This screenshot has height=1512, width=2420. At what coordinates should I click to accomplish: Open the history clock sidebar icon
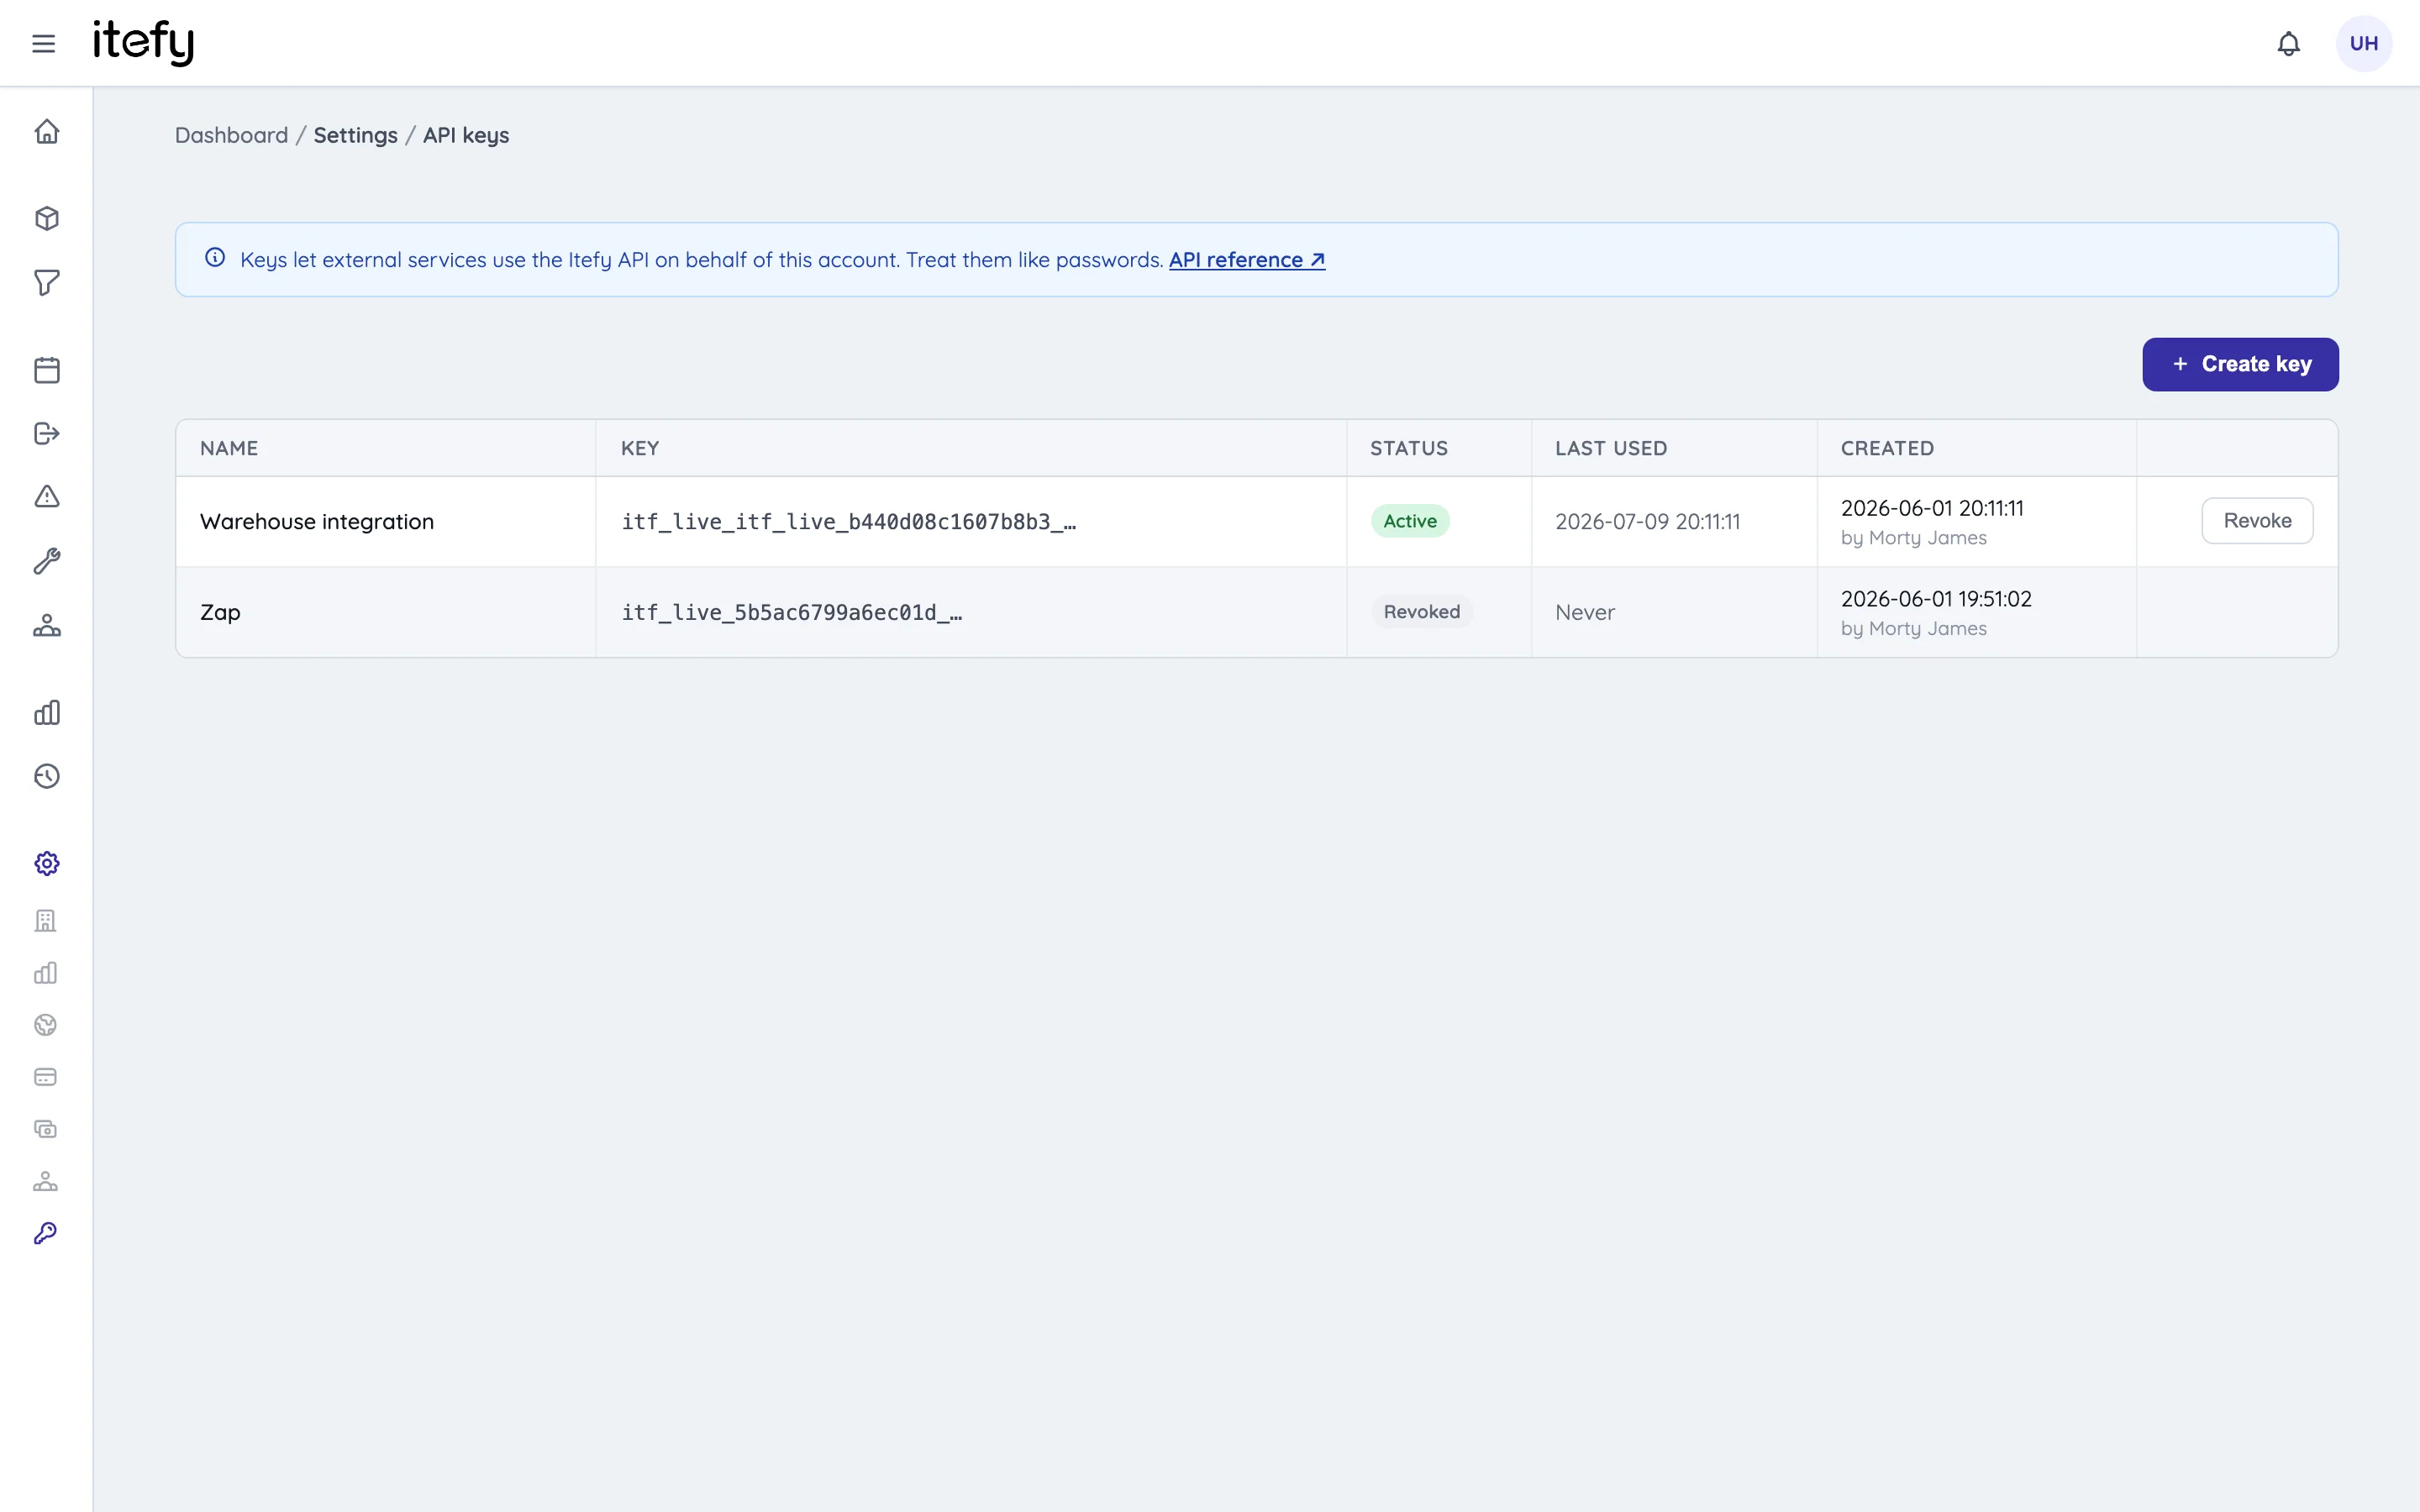pyautogui.click(x=47, y=777)
